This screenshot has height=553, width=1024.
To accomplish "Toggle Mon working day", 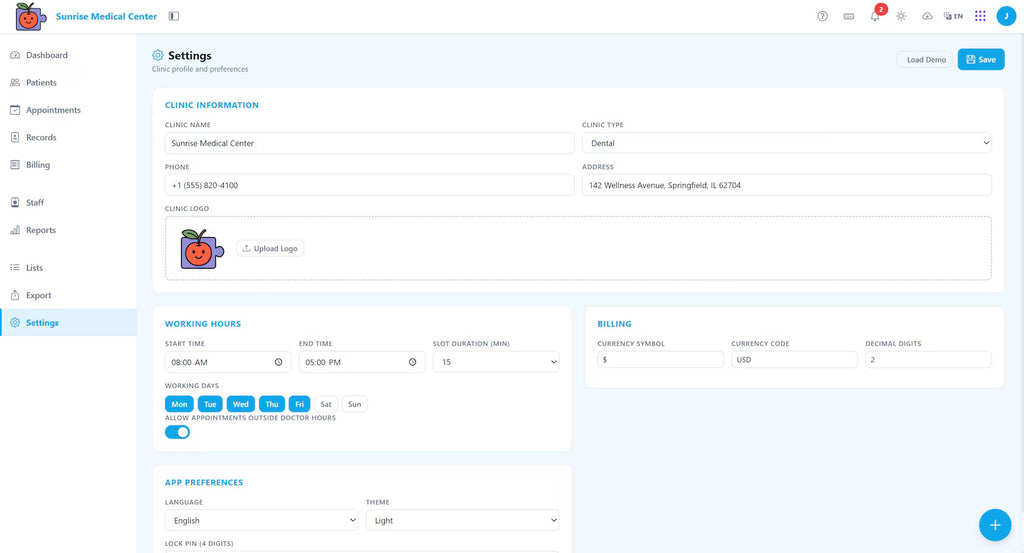I will coord(179,404).
